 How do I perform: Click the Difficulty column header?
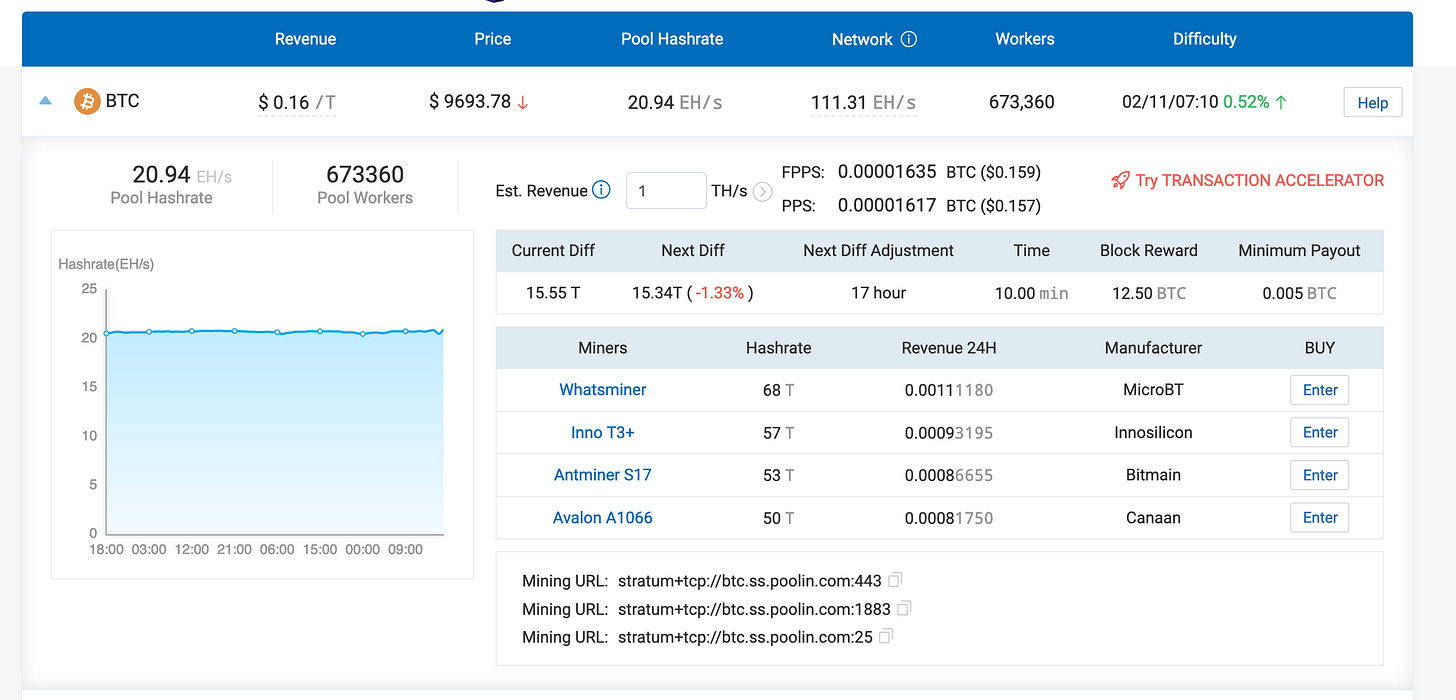(x=1205, y=39)
